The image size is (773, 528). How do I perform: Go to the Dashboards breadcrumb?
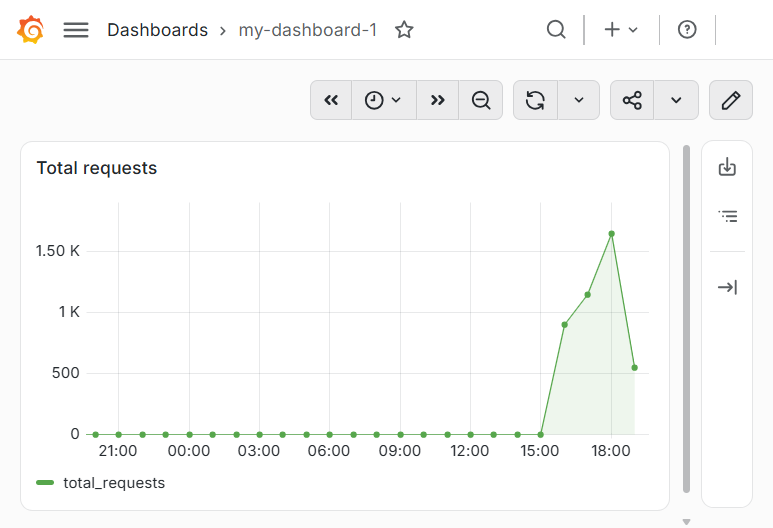[x=157, y=30]
